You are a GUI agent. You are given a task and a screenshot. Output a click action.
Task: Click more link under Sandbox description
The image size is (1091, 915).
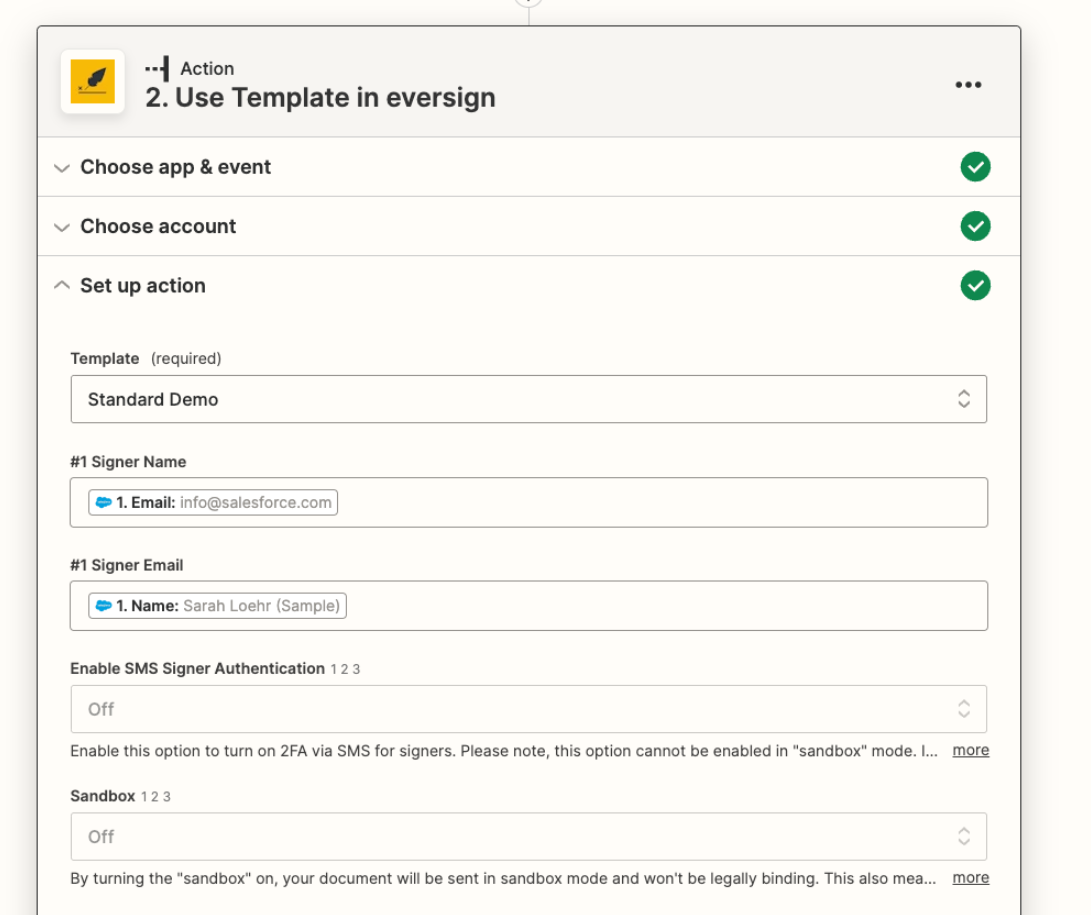click(x=971, y=877)
